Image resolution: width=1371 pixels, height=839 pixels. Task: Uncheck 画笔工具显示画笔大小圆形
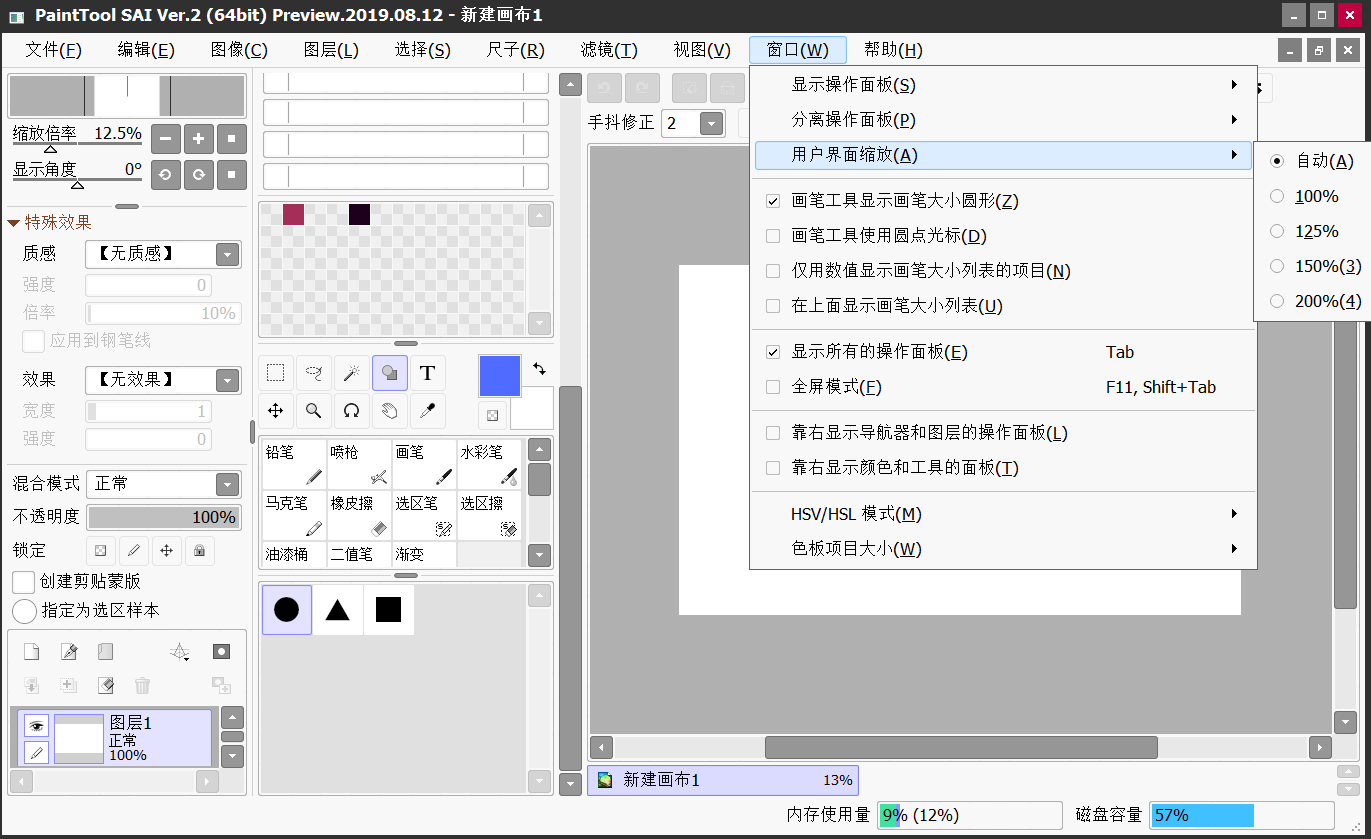(x=773, y=201)
